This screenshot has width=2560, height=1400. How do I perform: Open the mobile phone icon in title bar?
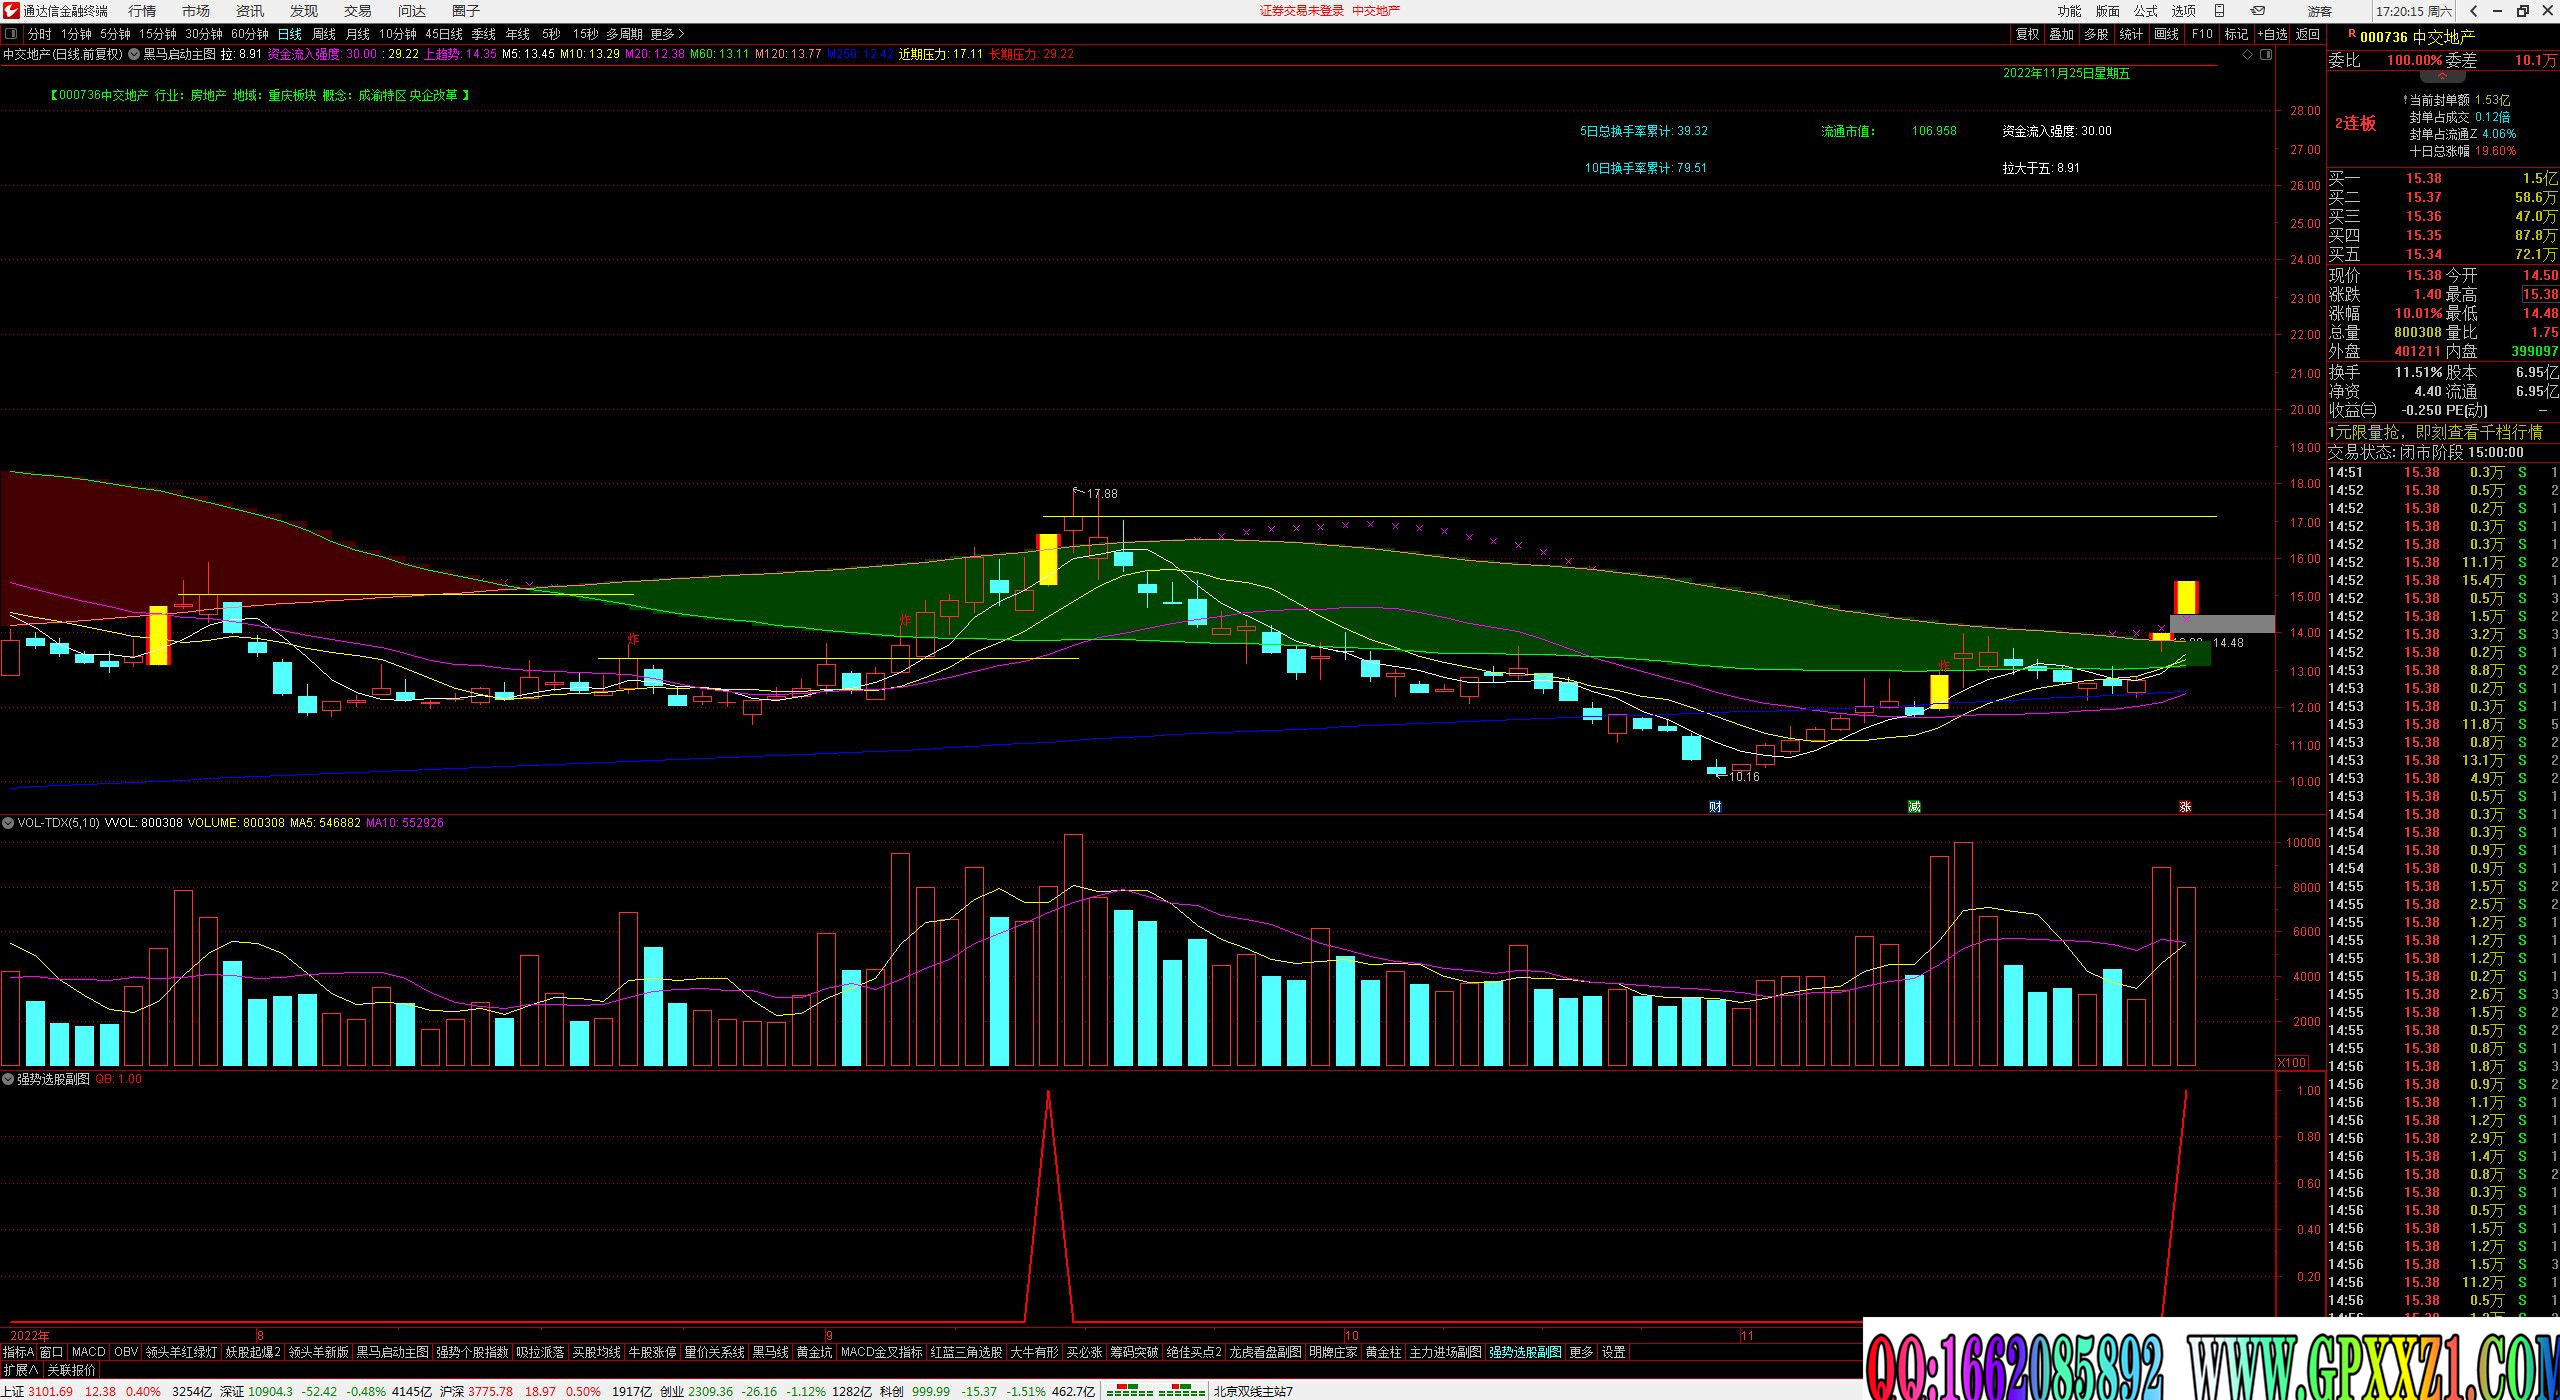point(2219,11)
